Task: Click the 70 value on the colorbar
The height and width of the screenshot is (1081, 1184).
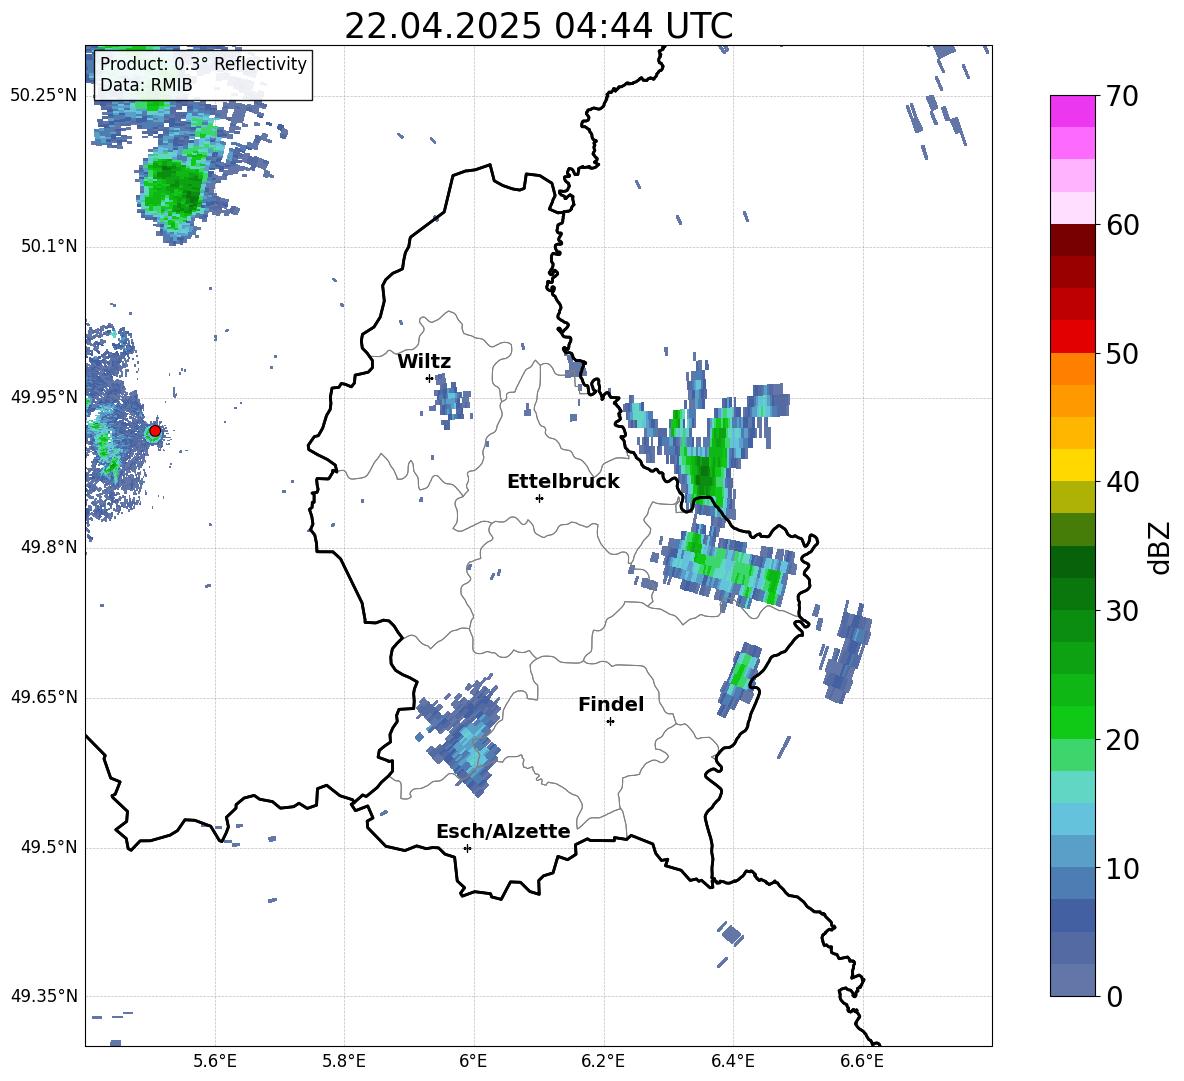Action: (1122, 96)
